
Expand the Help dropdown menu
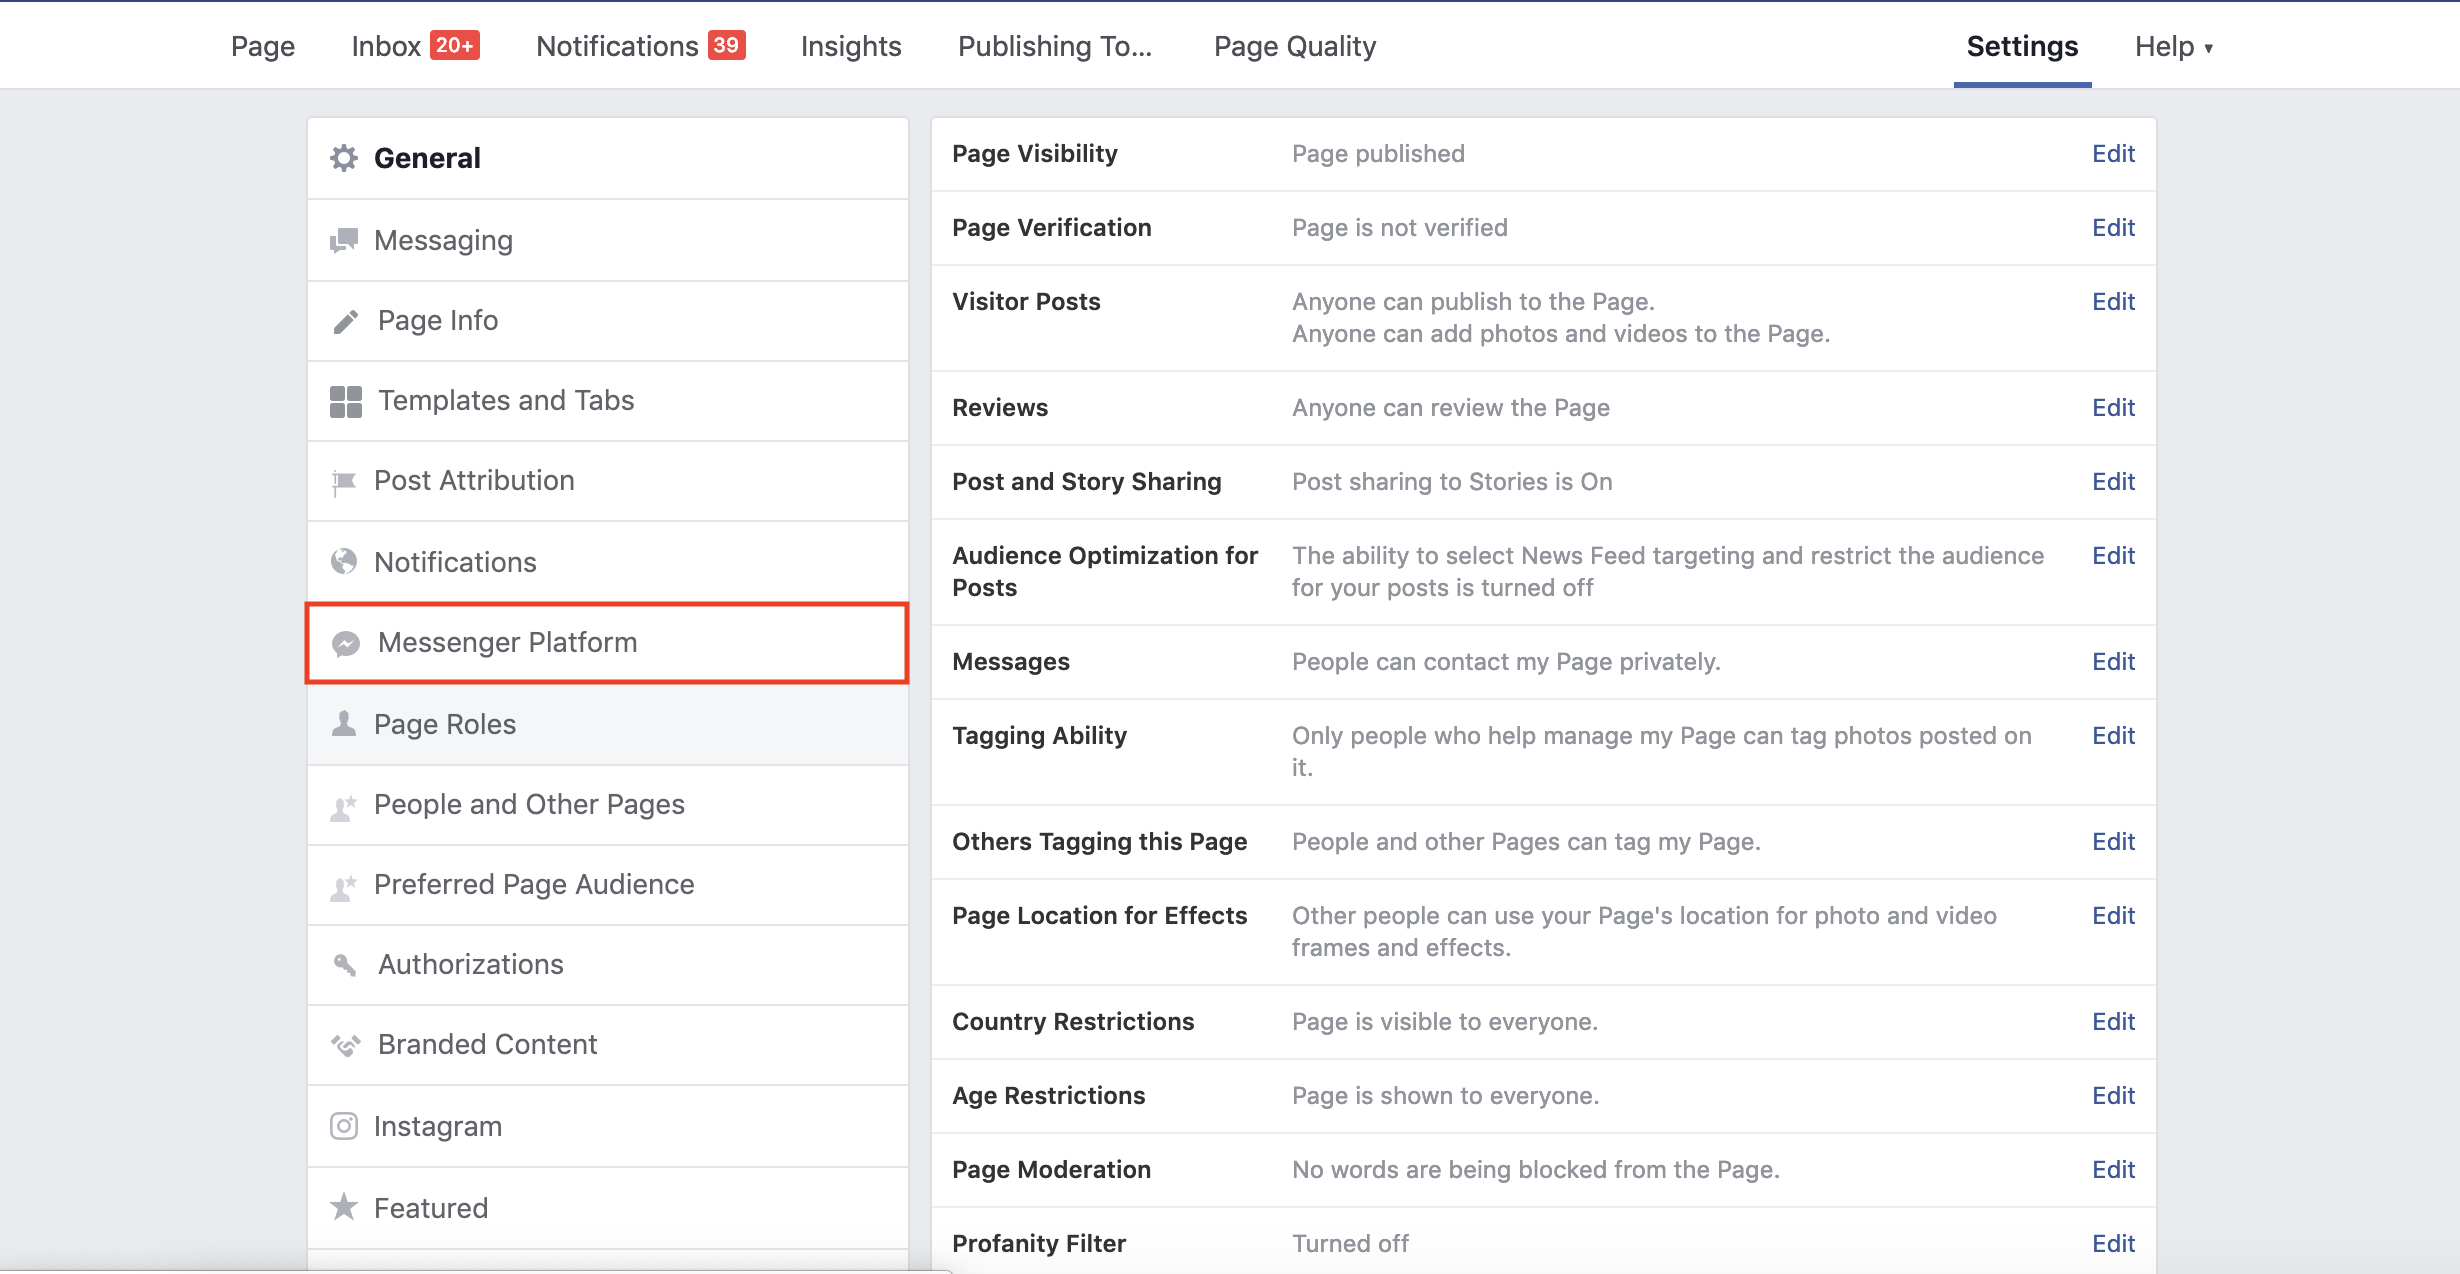pyautogui.click(x=2174, y=46)
